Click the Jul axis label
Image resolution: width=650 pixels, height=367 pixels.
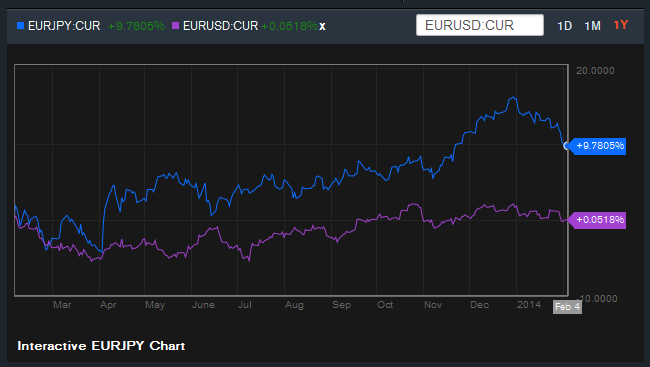245,305
